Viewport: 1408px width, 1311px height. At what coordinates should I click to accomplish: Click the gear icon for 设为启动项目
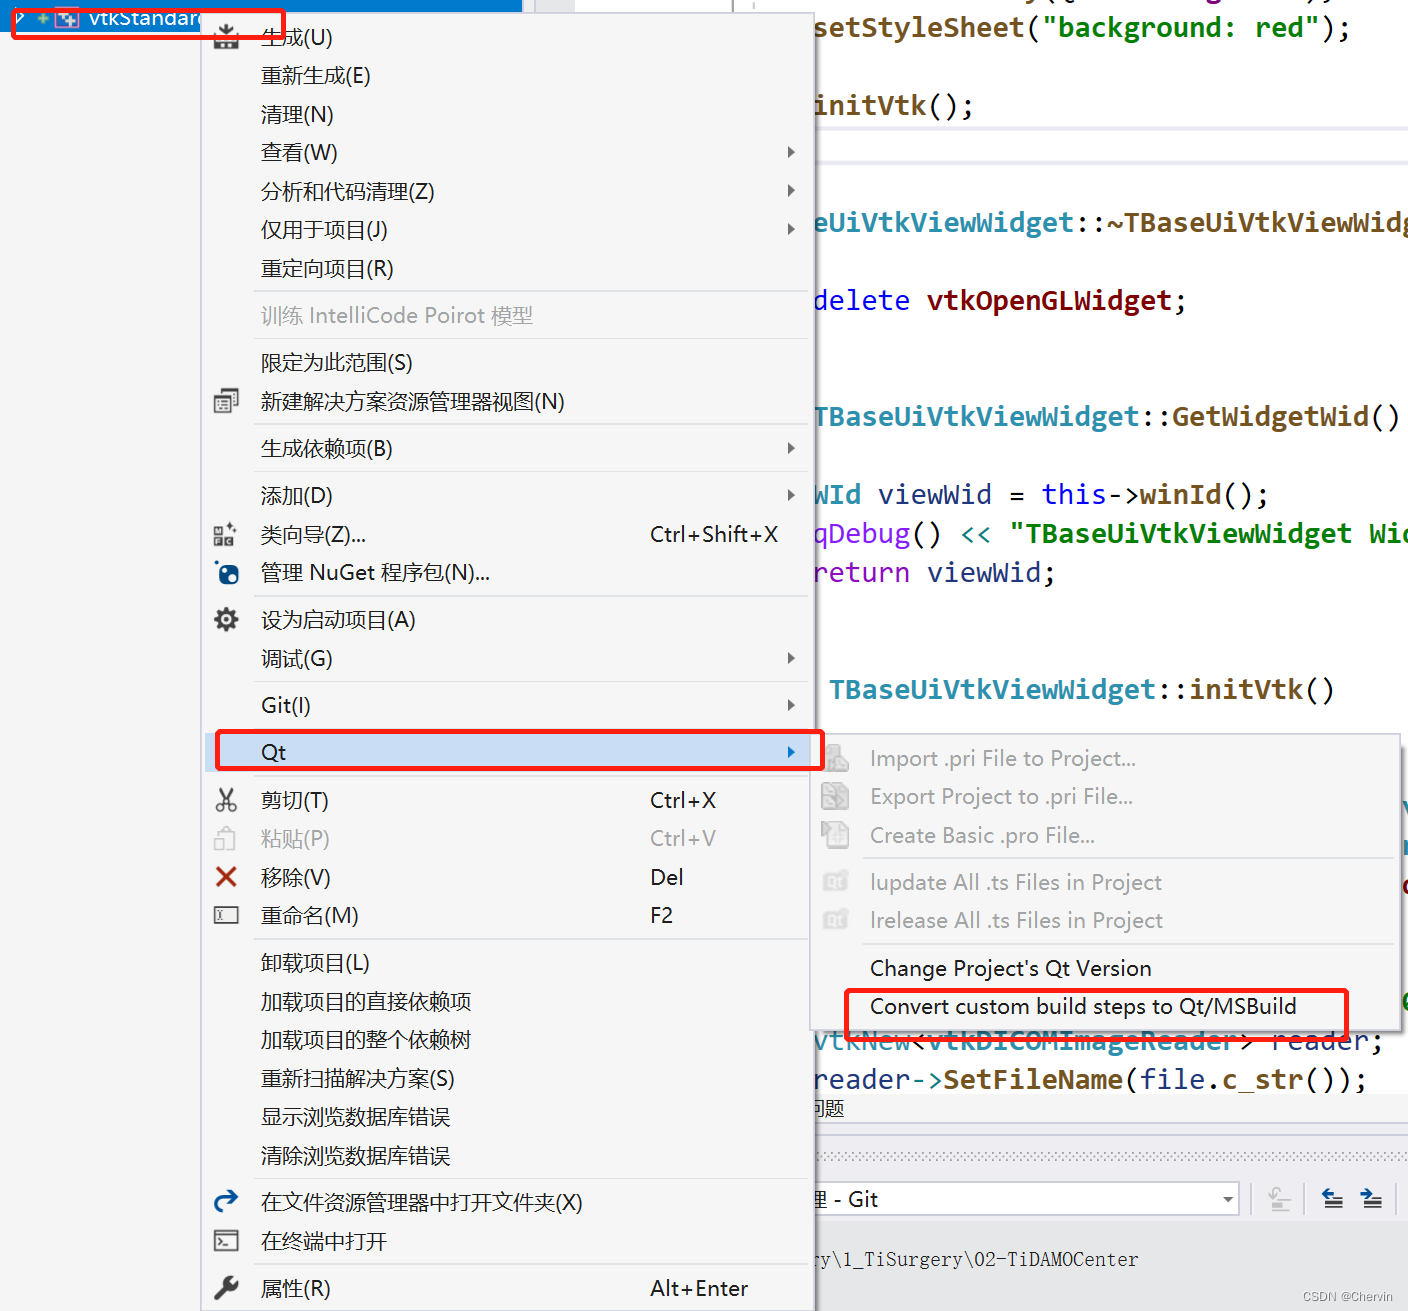click(x=226, y=620)
